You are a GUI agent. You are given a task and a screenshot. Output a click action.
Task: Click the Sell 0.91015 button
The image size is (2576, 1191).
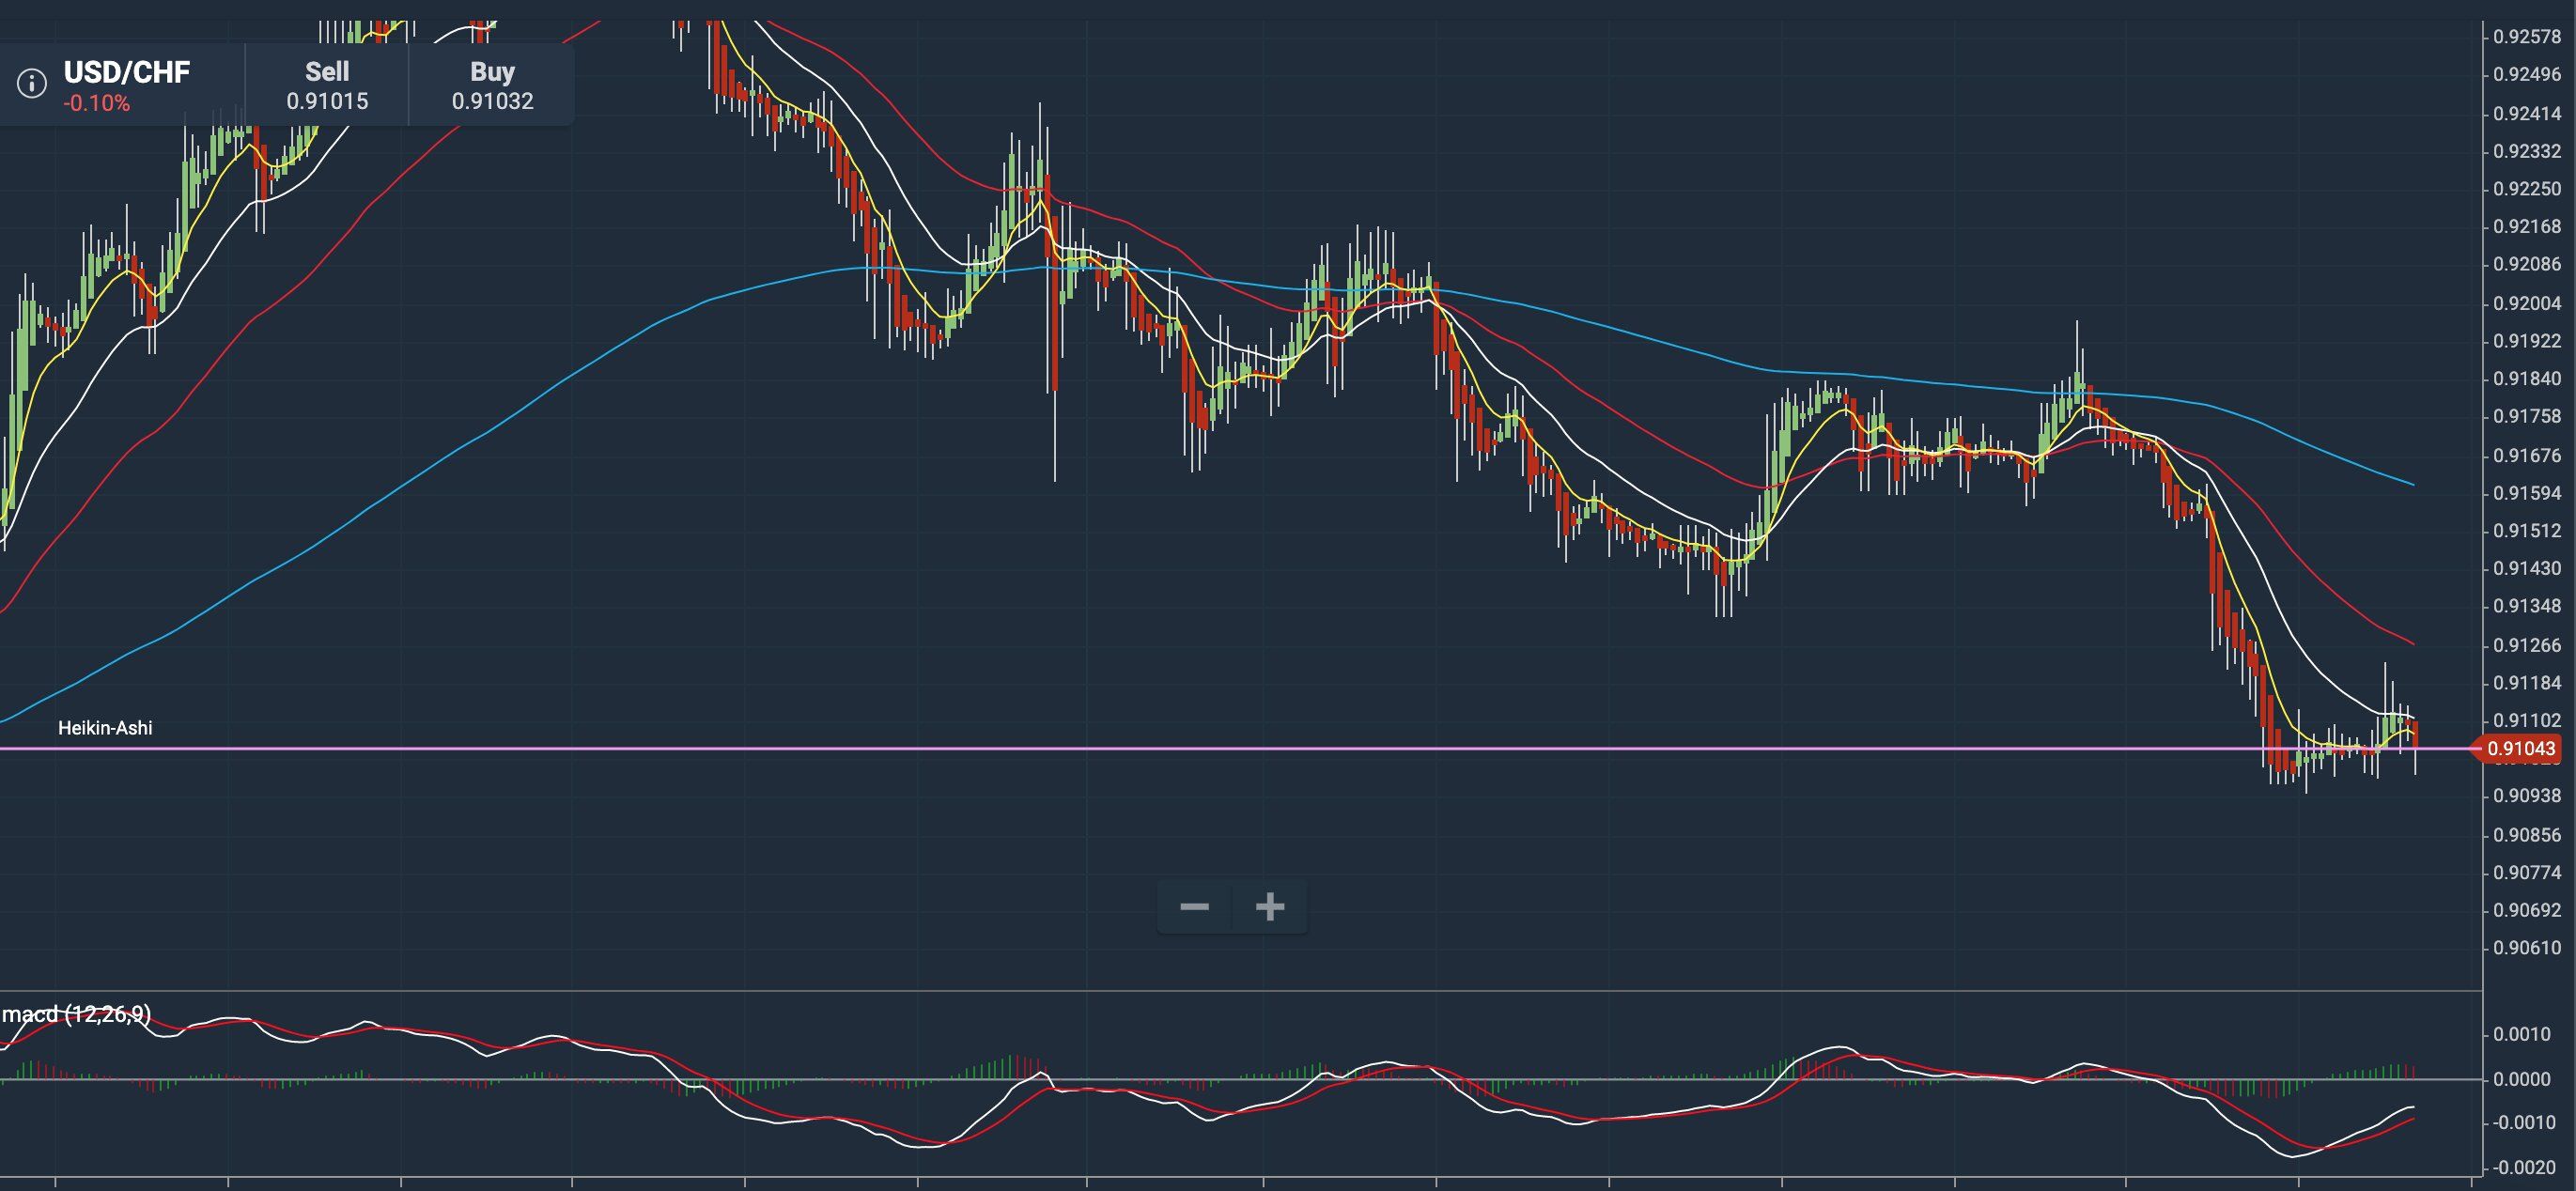(x=327, y=85)
